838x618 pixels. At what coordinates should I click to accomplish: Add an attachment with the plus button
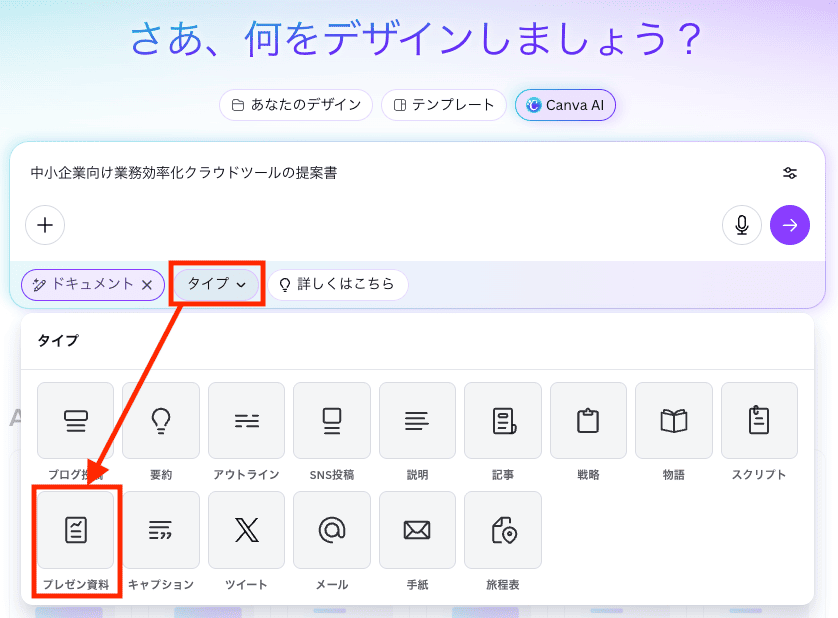click(x=45, y=225)
